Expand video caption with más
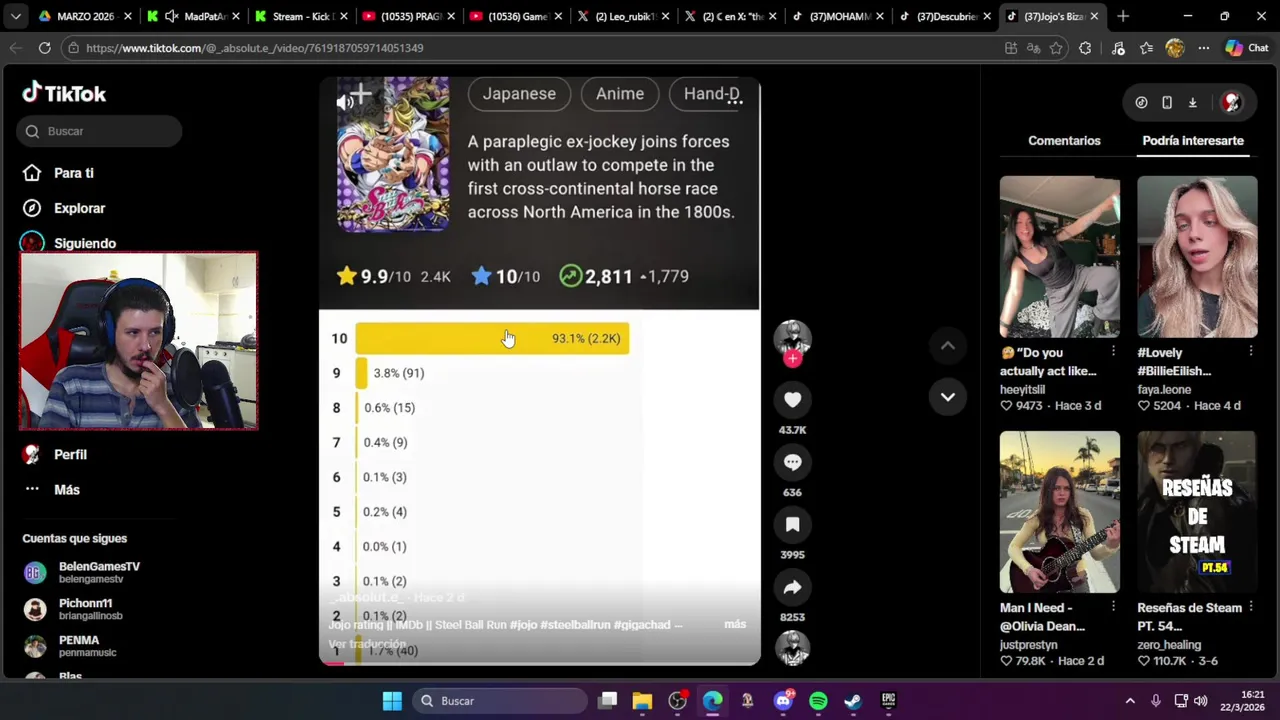 [735, 624]
